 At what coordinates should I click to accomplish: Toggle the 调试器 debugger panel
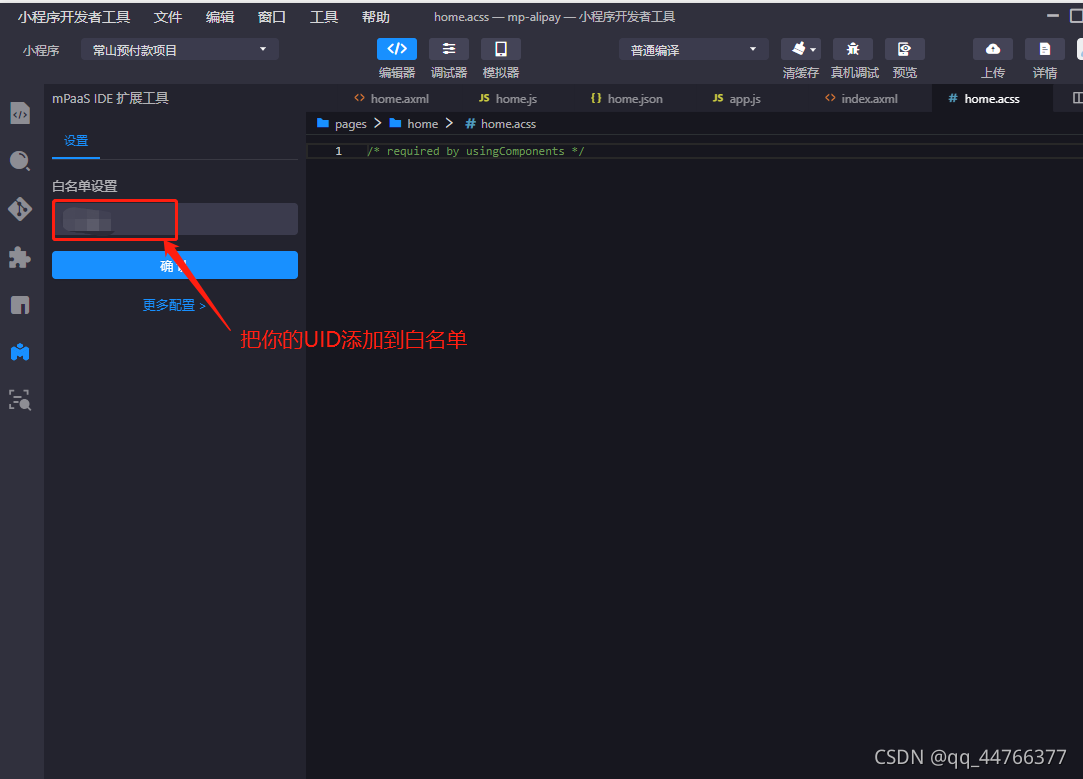click(449, 49)
